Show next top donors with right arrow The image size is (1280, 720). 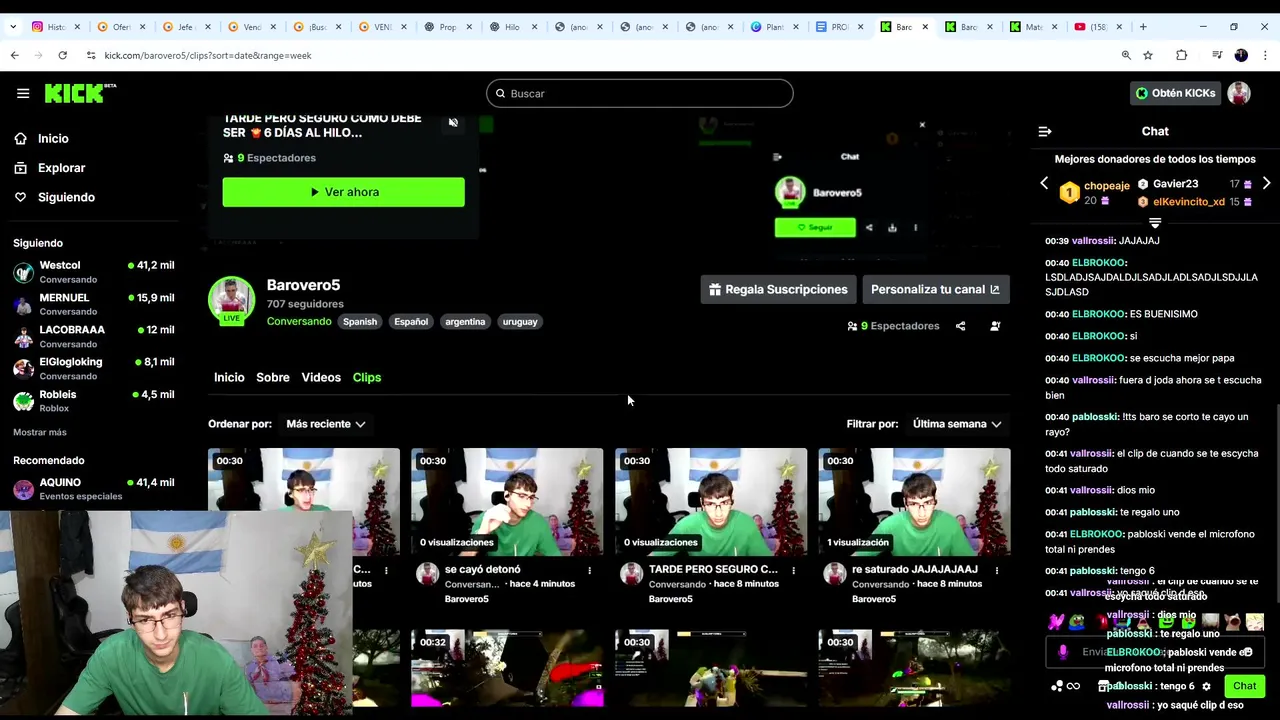click(1266, 183)
